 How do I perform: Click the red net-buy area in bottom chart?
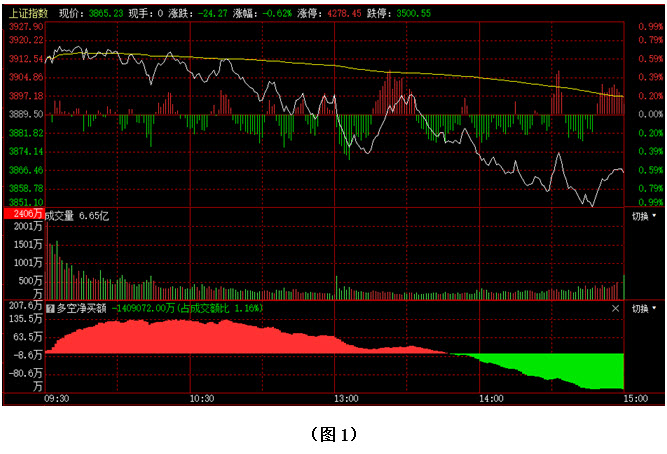click(x=200, y=337)
